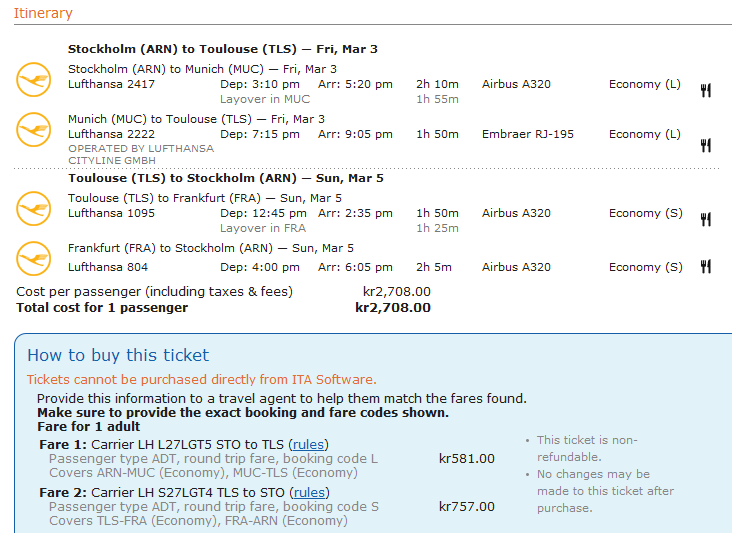This screenshot has width=732, height=533.
Task: Click the Itinerary heading
Action: pyautogui.click(x=43, y=13)
